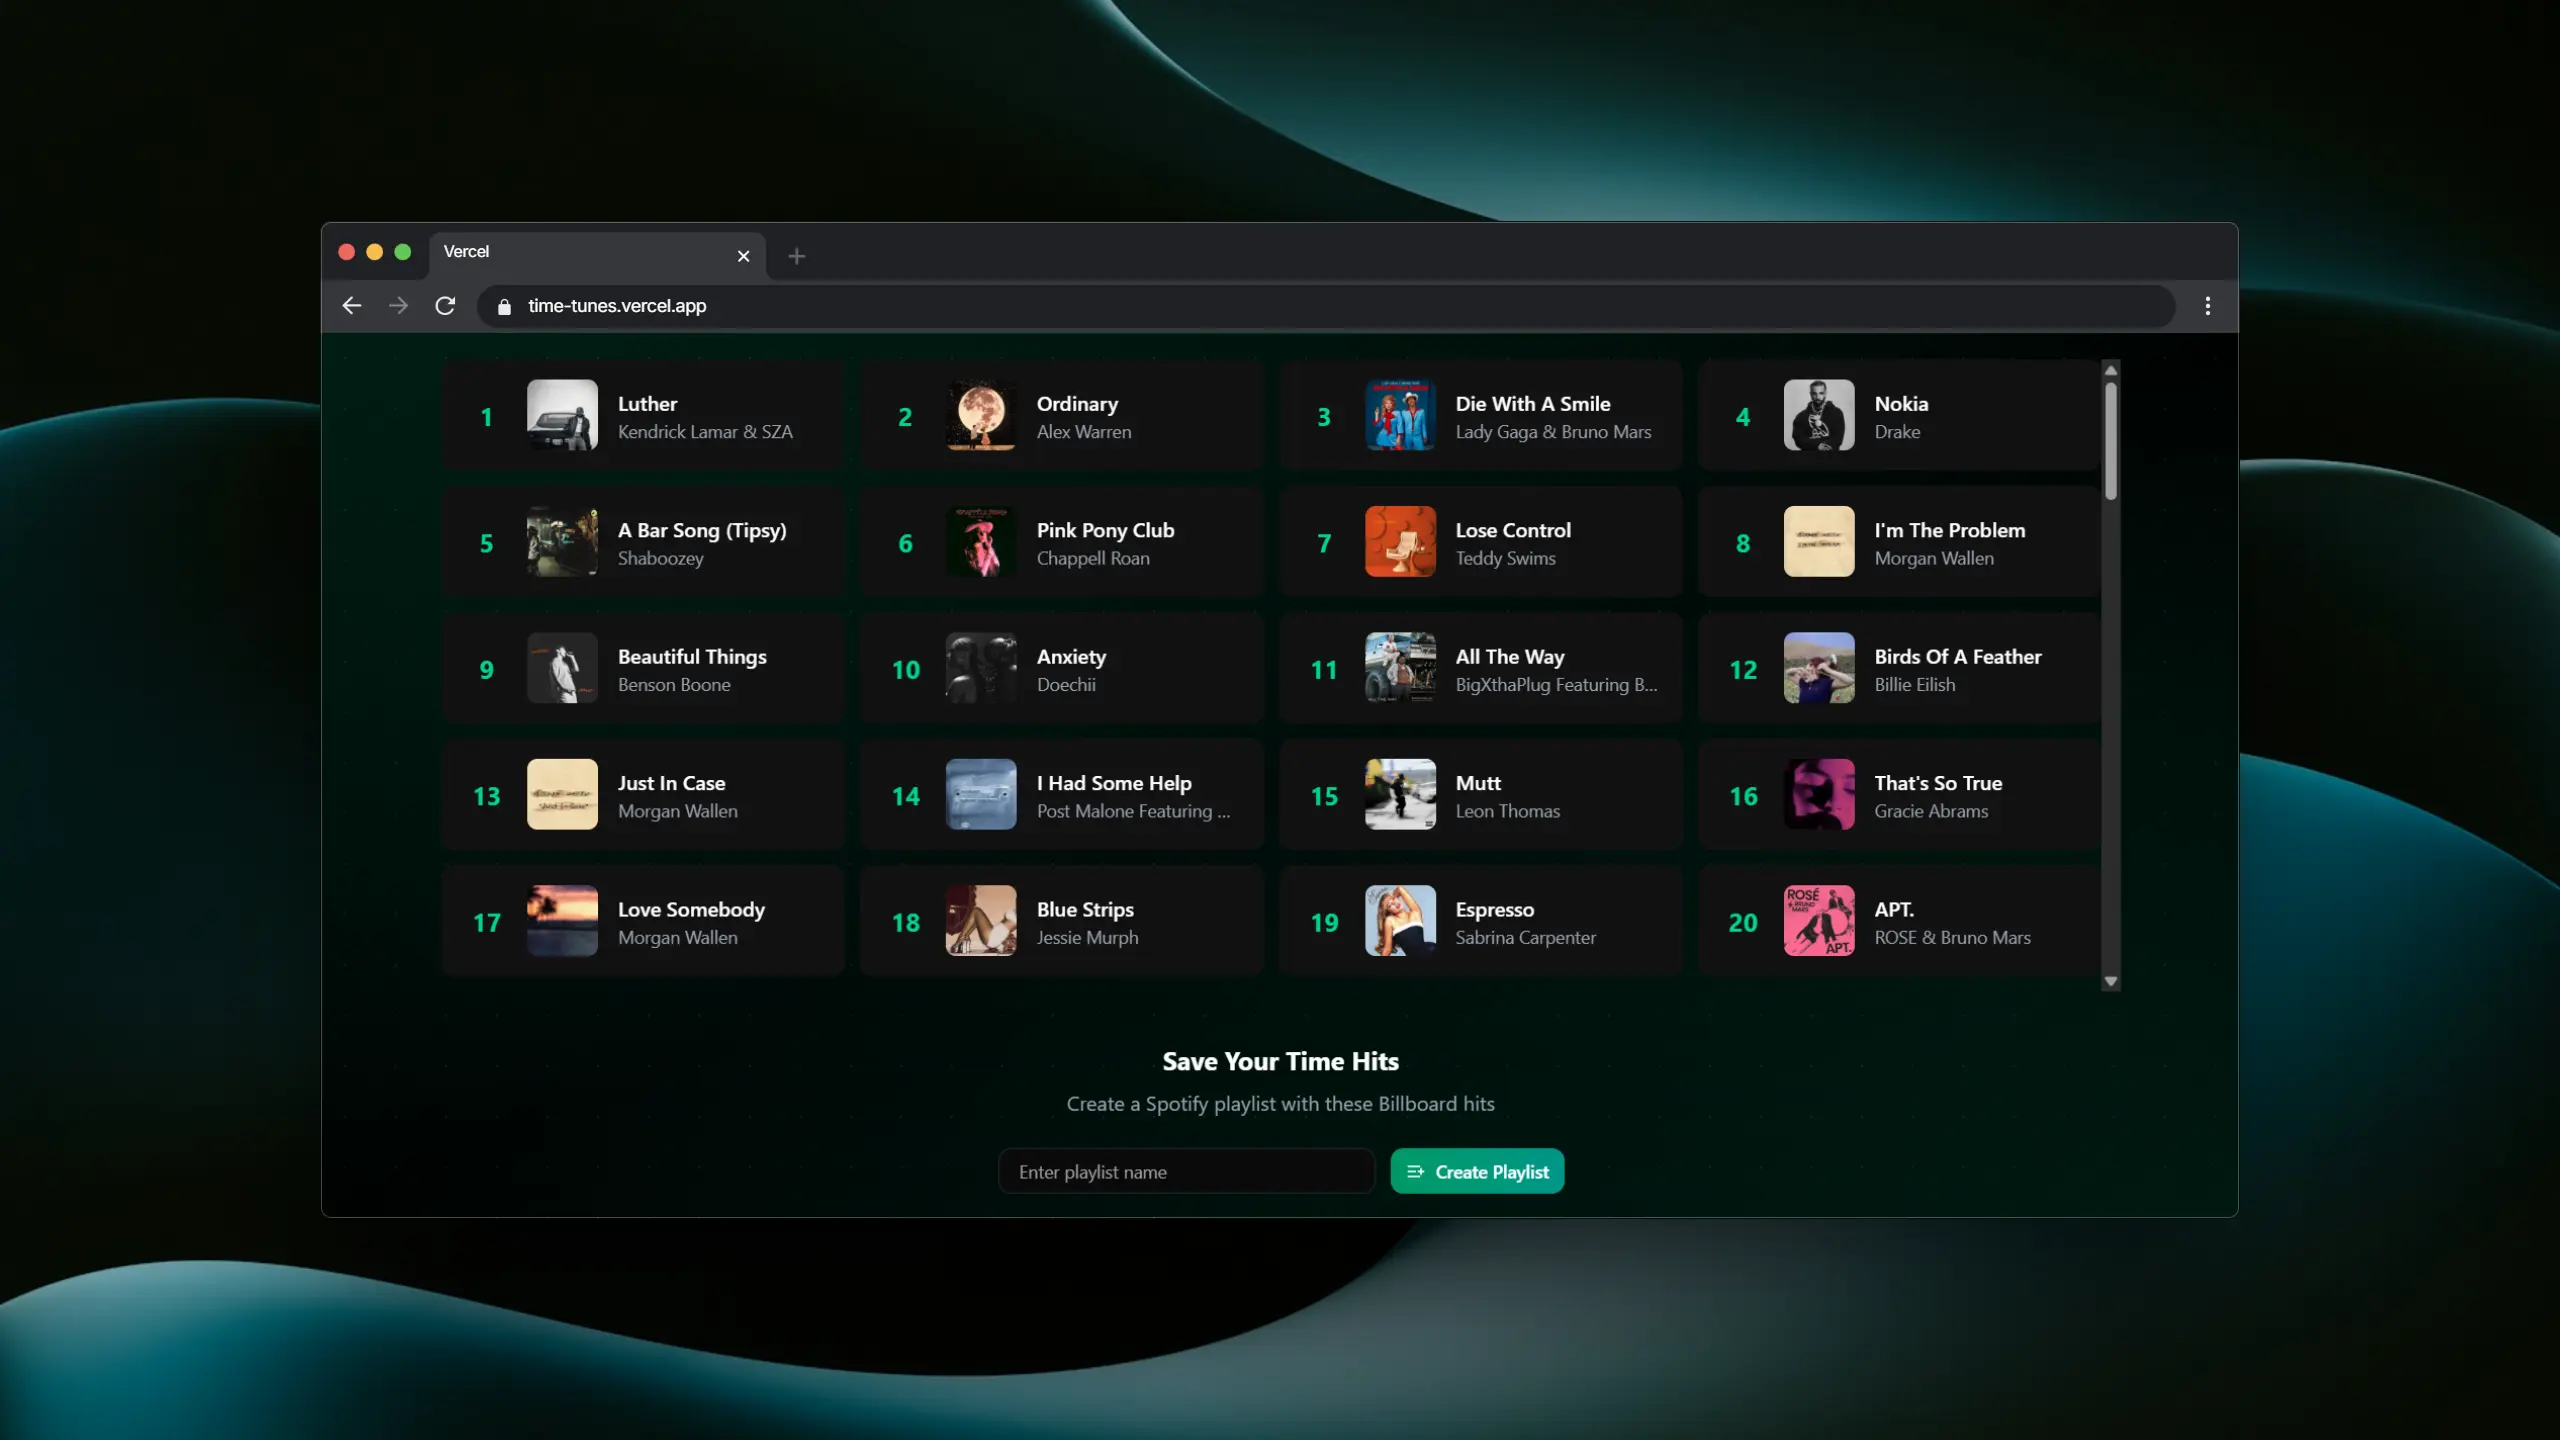Reload the time-tunes page
This screenshot has width=2560, height=1440.
point(445,306)
